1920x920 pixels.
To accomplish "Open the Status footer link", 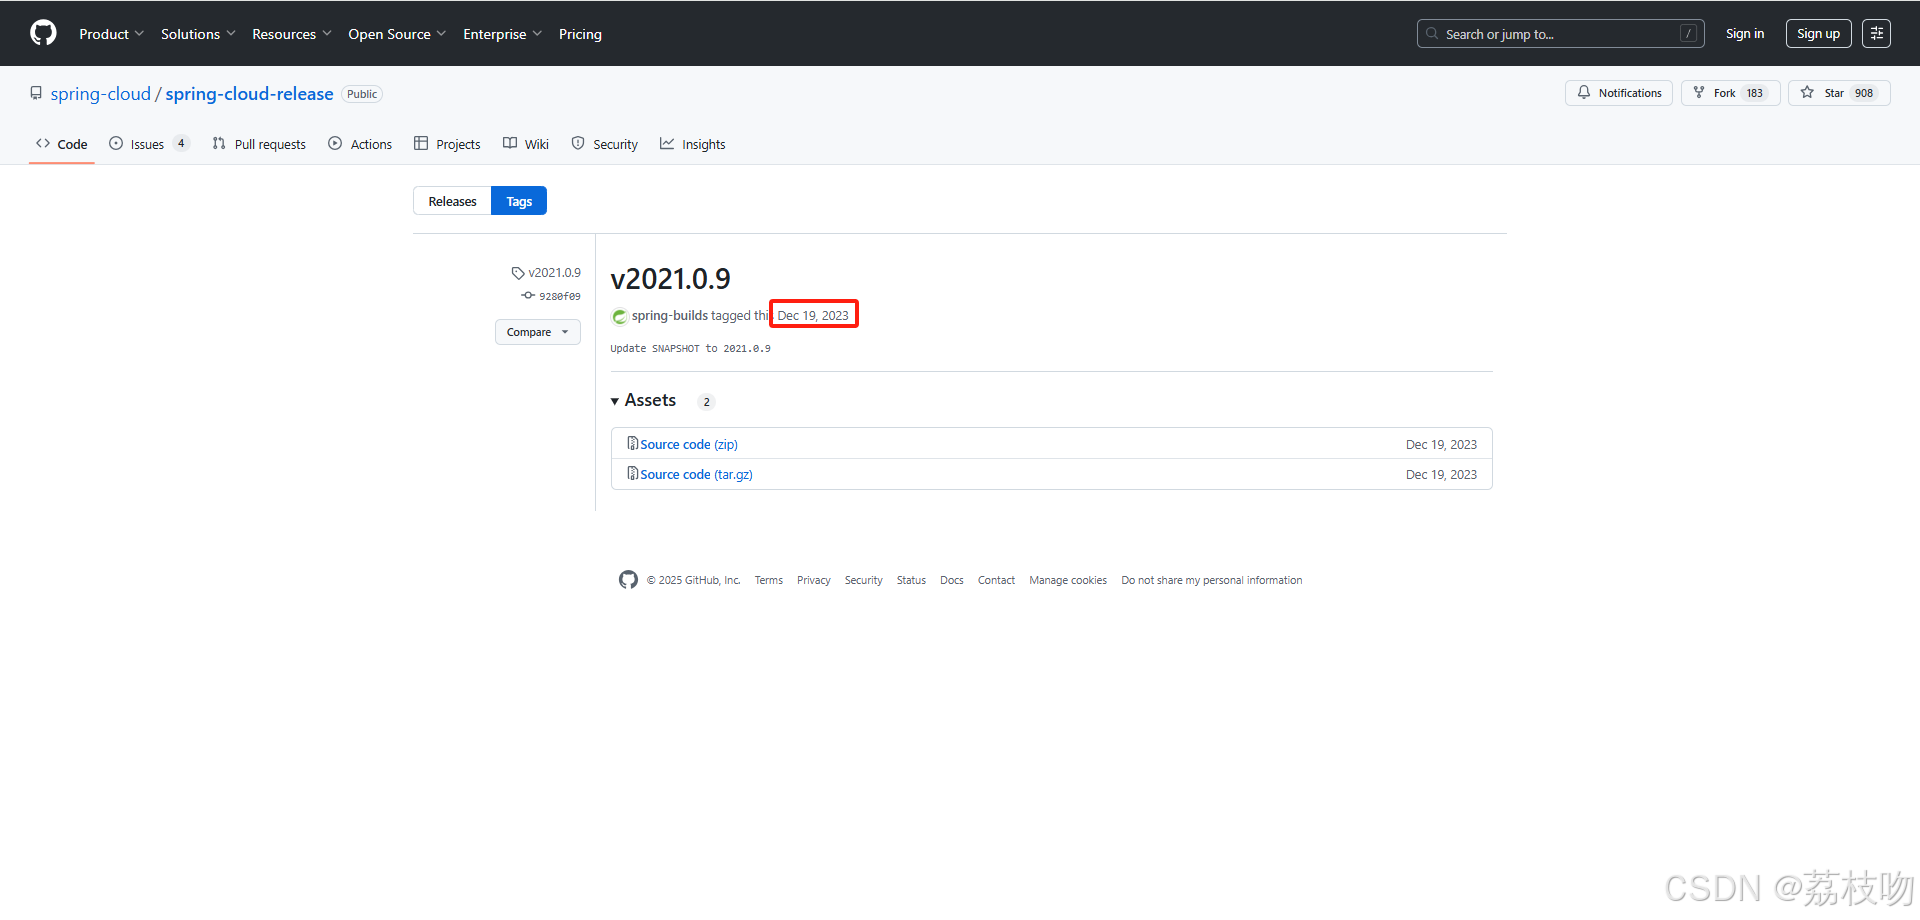I will click(911, 581).
